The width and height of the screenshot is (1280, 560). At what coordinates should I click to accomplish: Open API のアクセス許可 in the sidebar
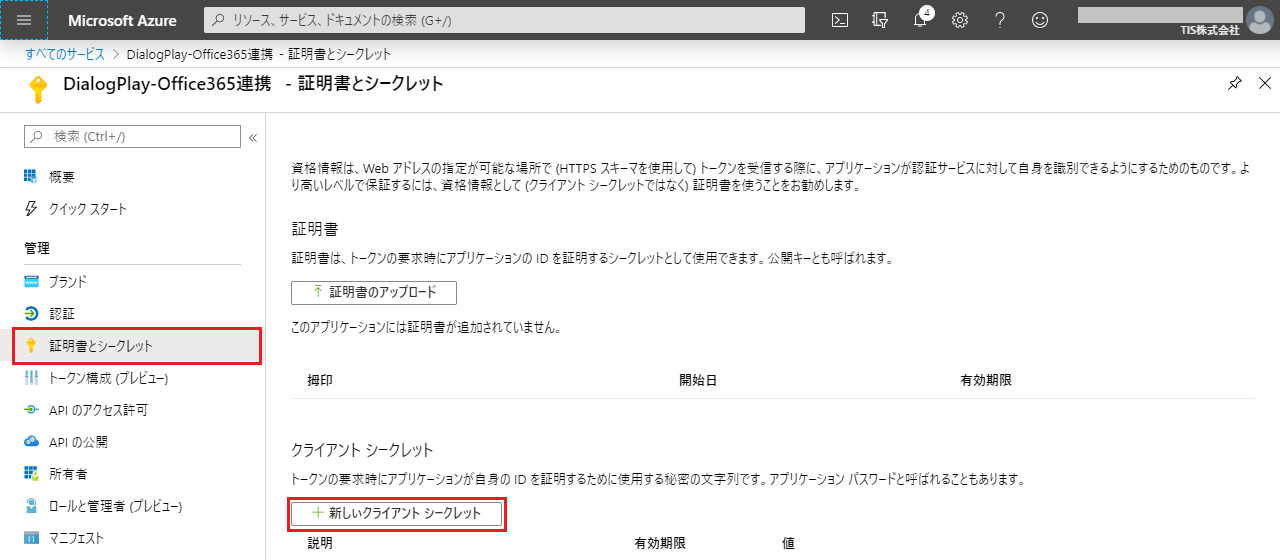point(99,410)
